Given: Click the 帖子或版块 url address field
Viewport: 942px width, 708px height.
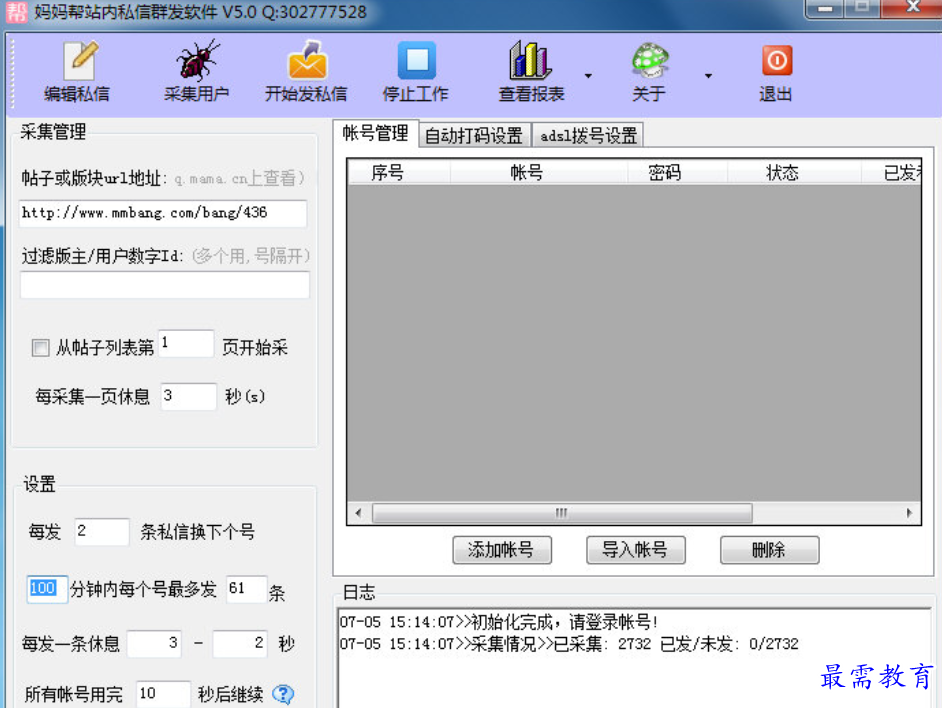Looking at the screenshot, I should pyautogui.click(x=163, y=213).
